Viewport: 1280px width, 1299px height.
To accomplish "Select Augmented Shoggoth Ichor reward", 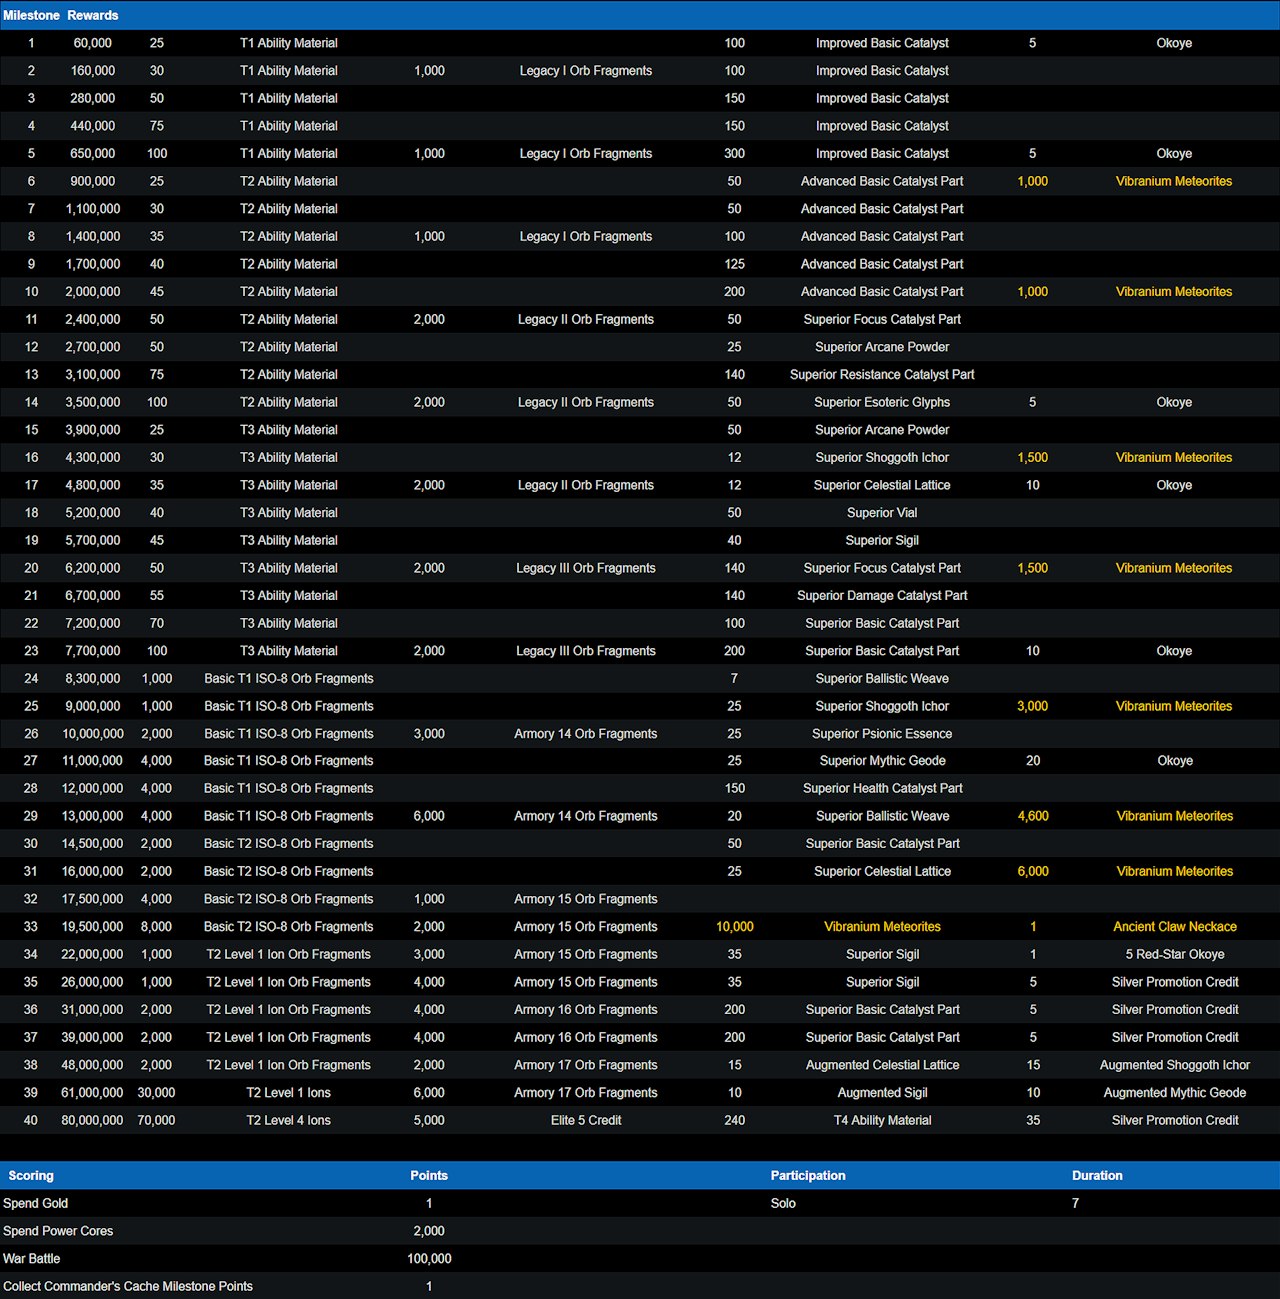I will click(1175, 1065).
